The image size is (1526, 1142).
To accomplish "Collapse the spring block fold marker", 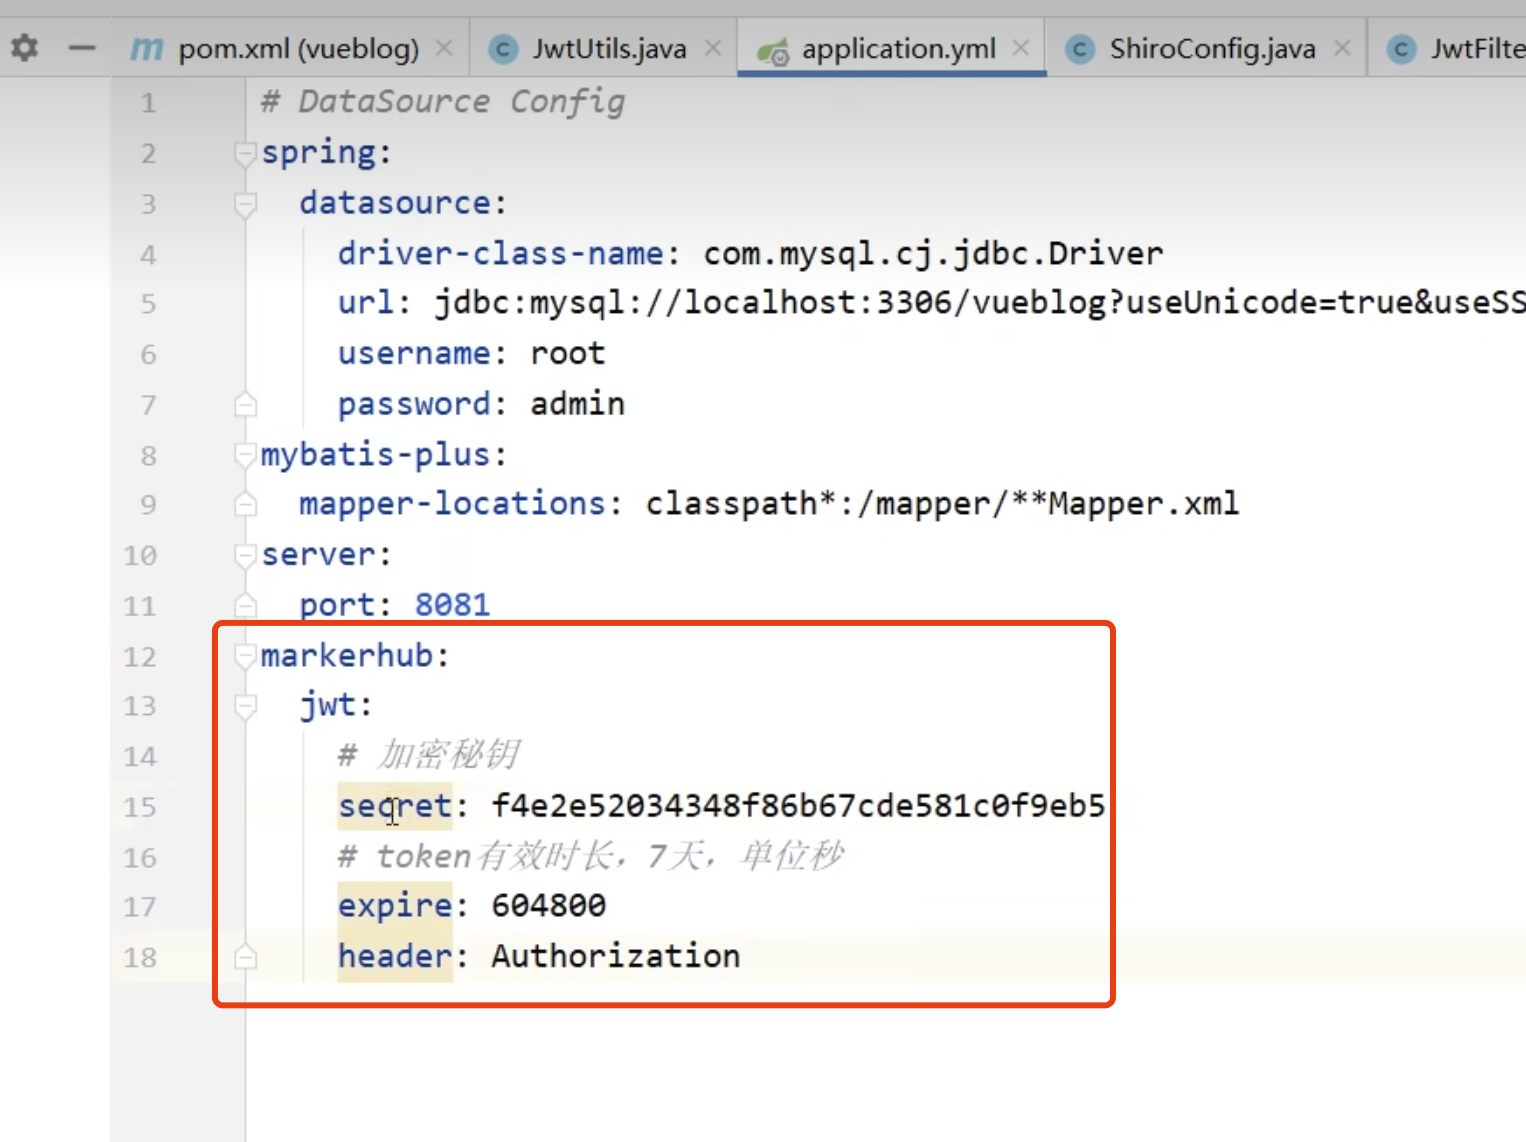I will tap(245, 154).
